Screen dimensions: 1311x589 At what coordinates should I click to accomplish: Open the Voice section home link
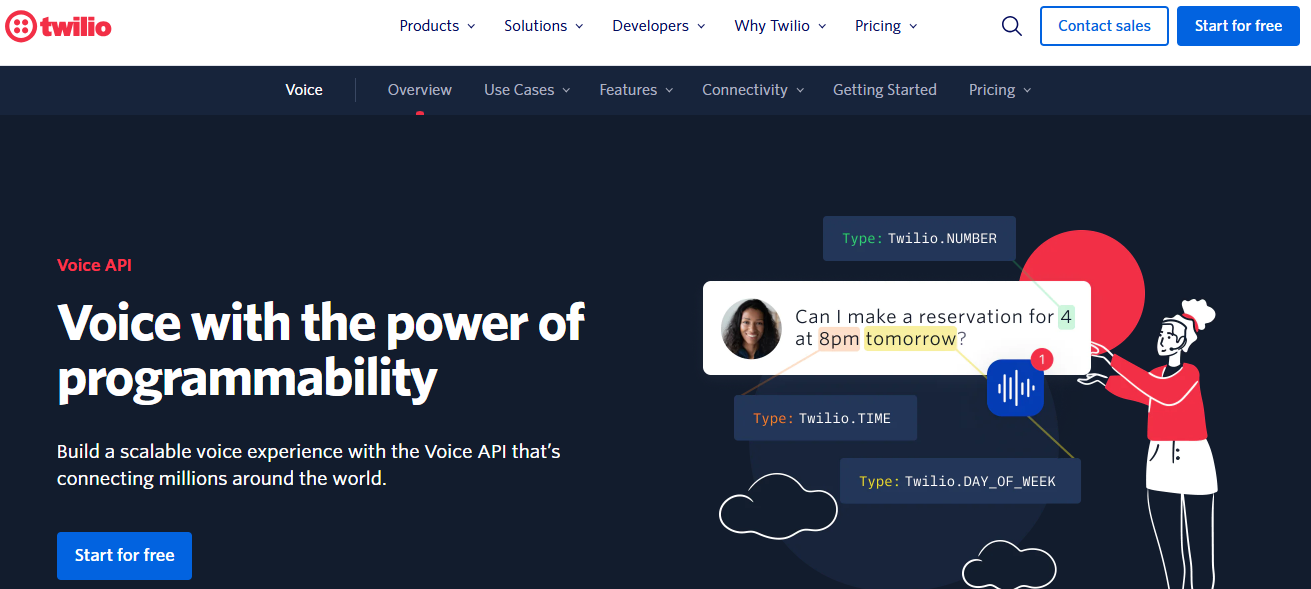pyautogui.click(x=304, y=90)
